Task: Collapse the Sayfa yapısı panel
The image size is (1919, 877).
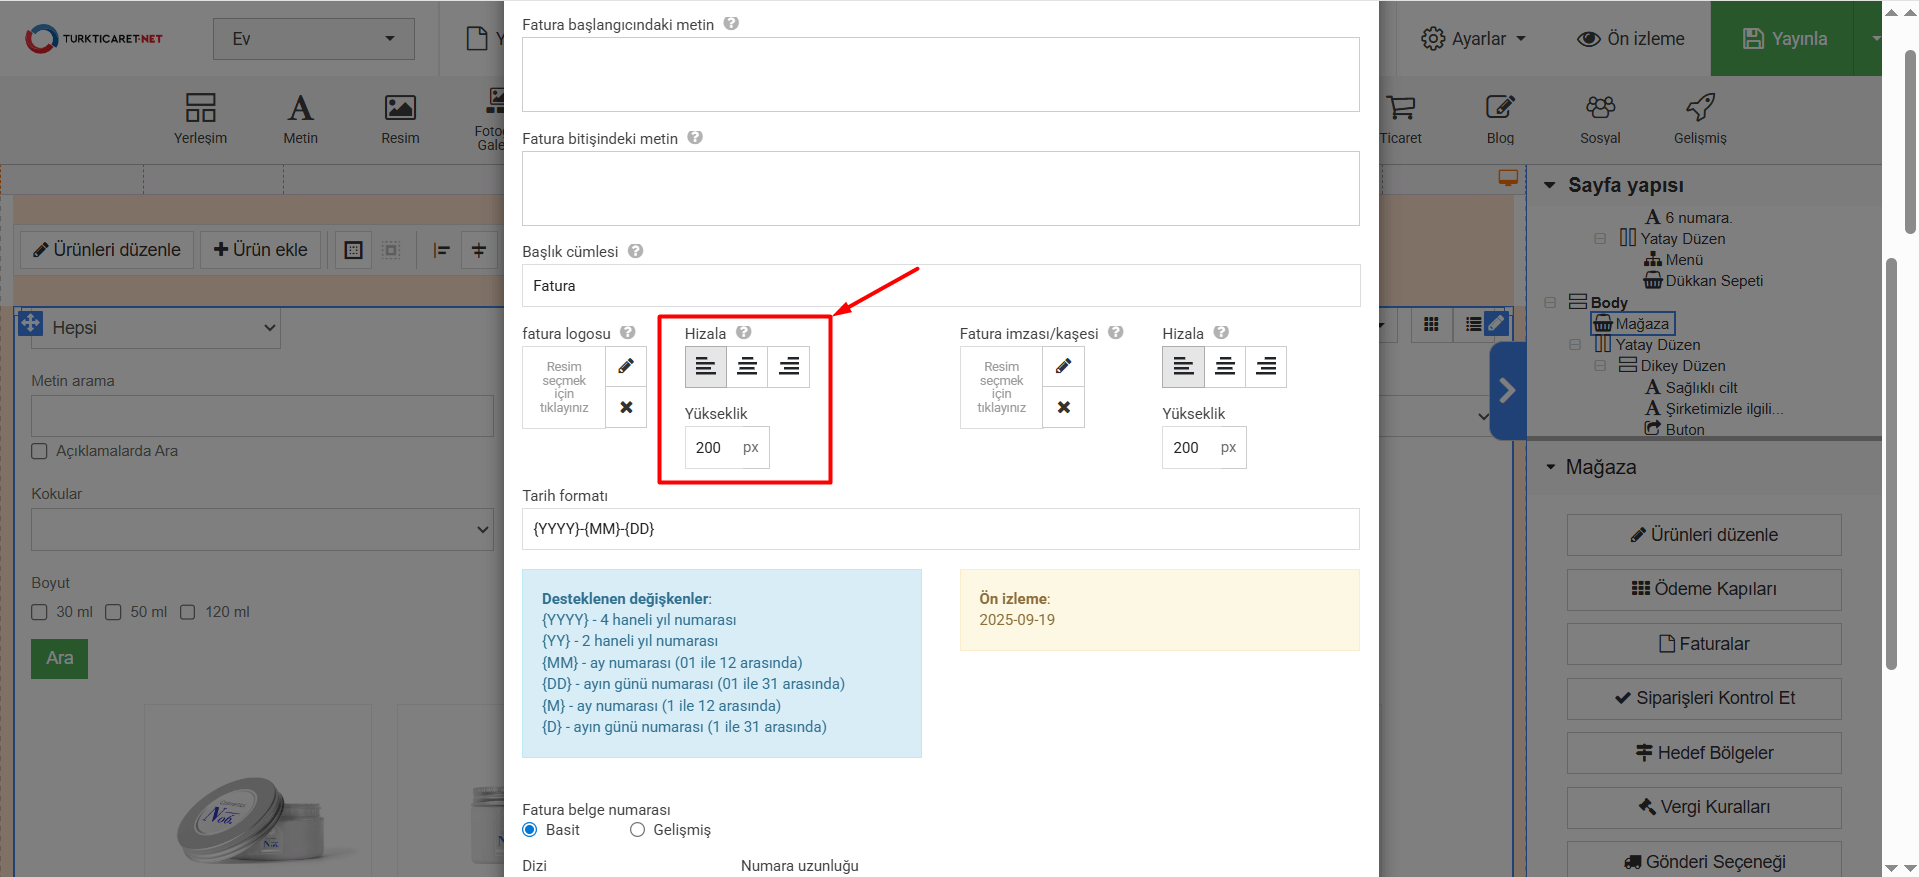Action: pyautogui.click(x=1550, y=185)
